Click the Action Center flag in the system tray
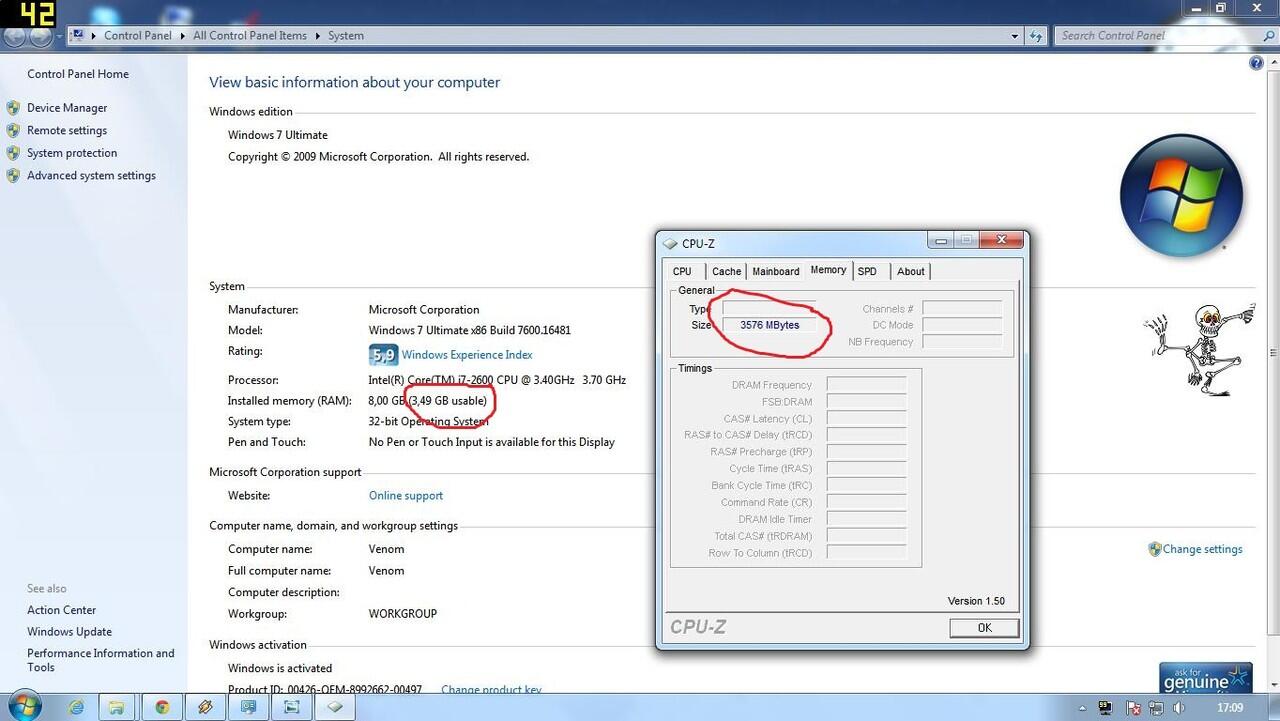The width and height of the screenshot is (1280, 721). coord(1134,708)
